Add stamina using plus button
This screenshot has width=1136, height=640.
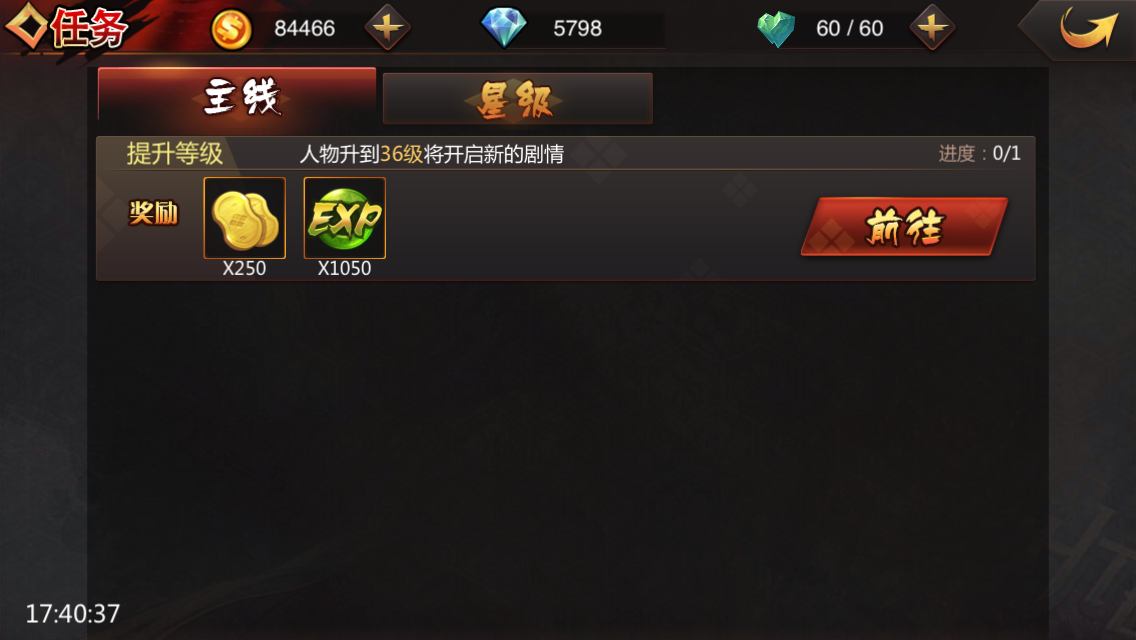click(932, 28)
